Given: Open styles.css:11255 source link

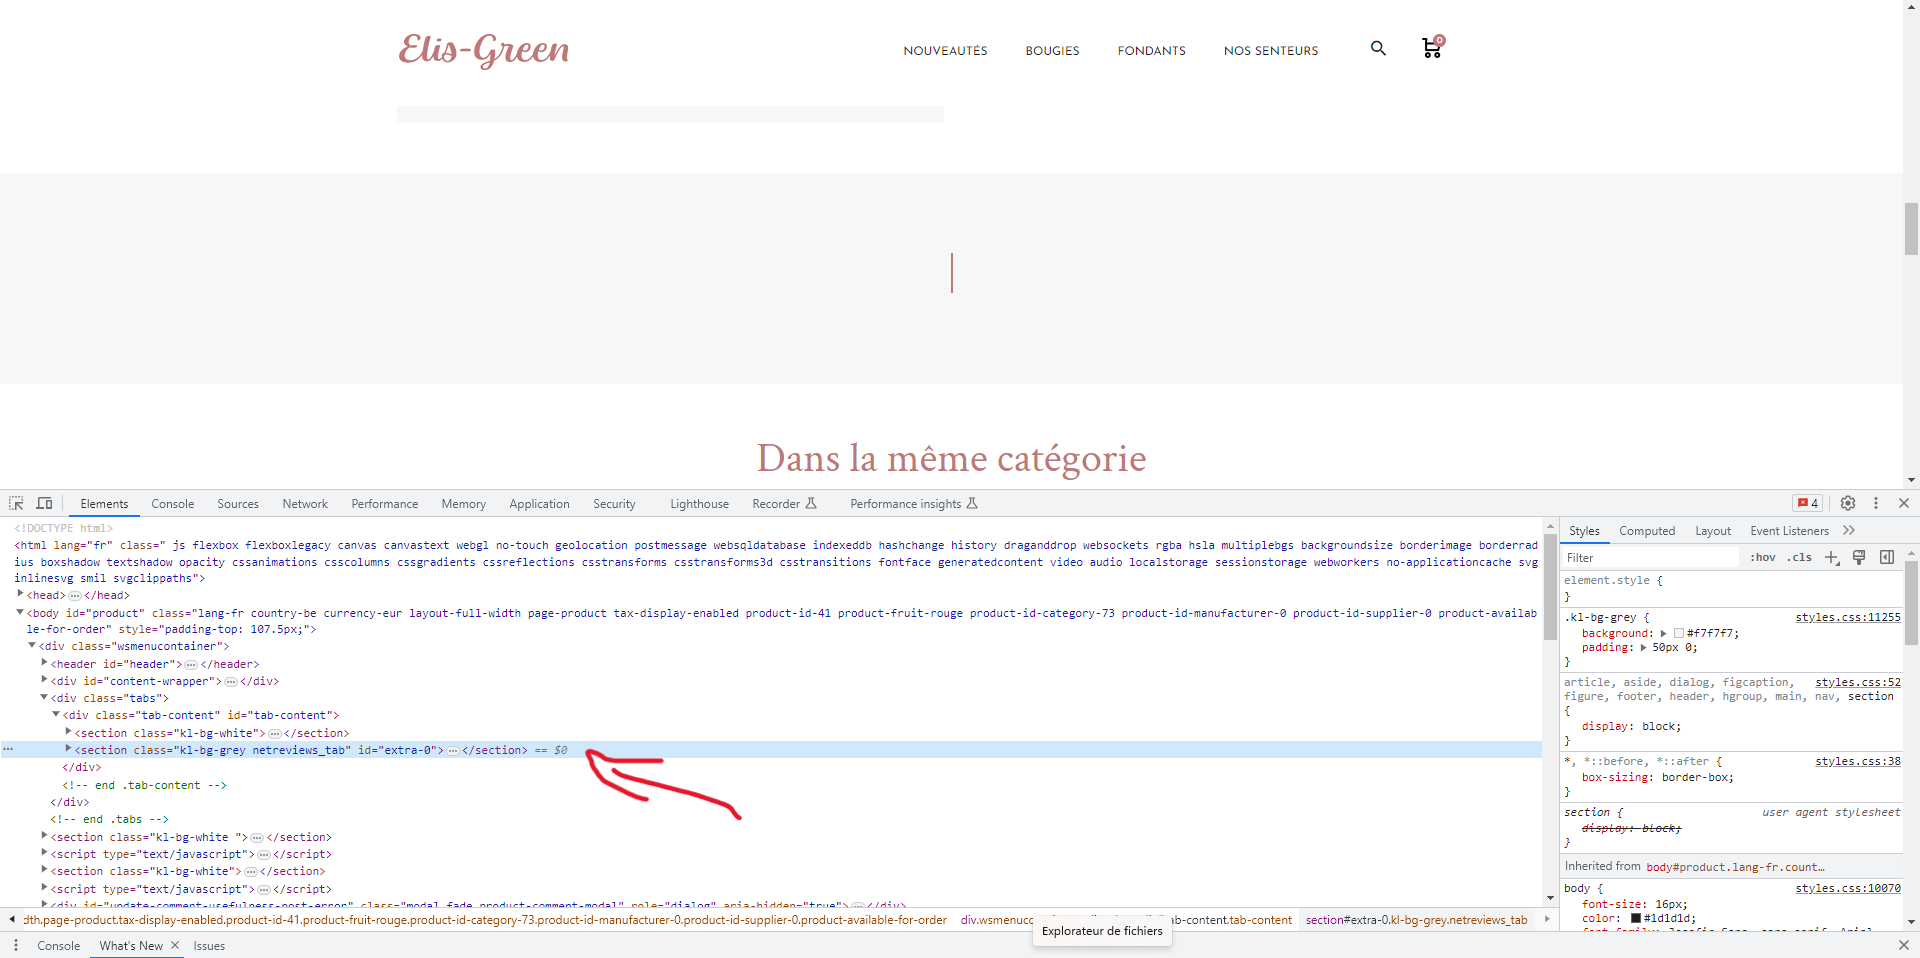Looking at the screenshot, I should [x=1848, y=617].
